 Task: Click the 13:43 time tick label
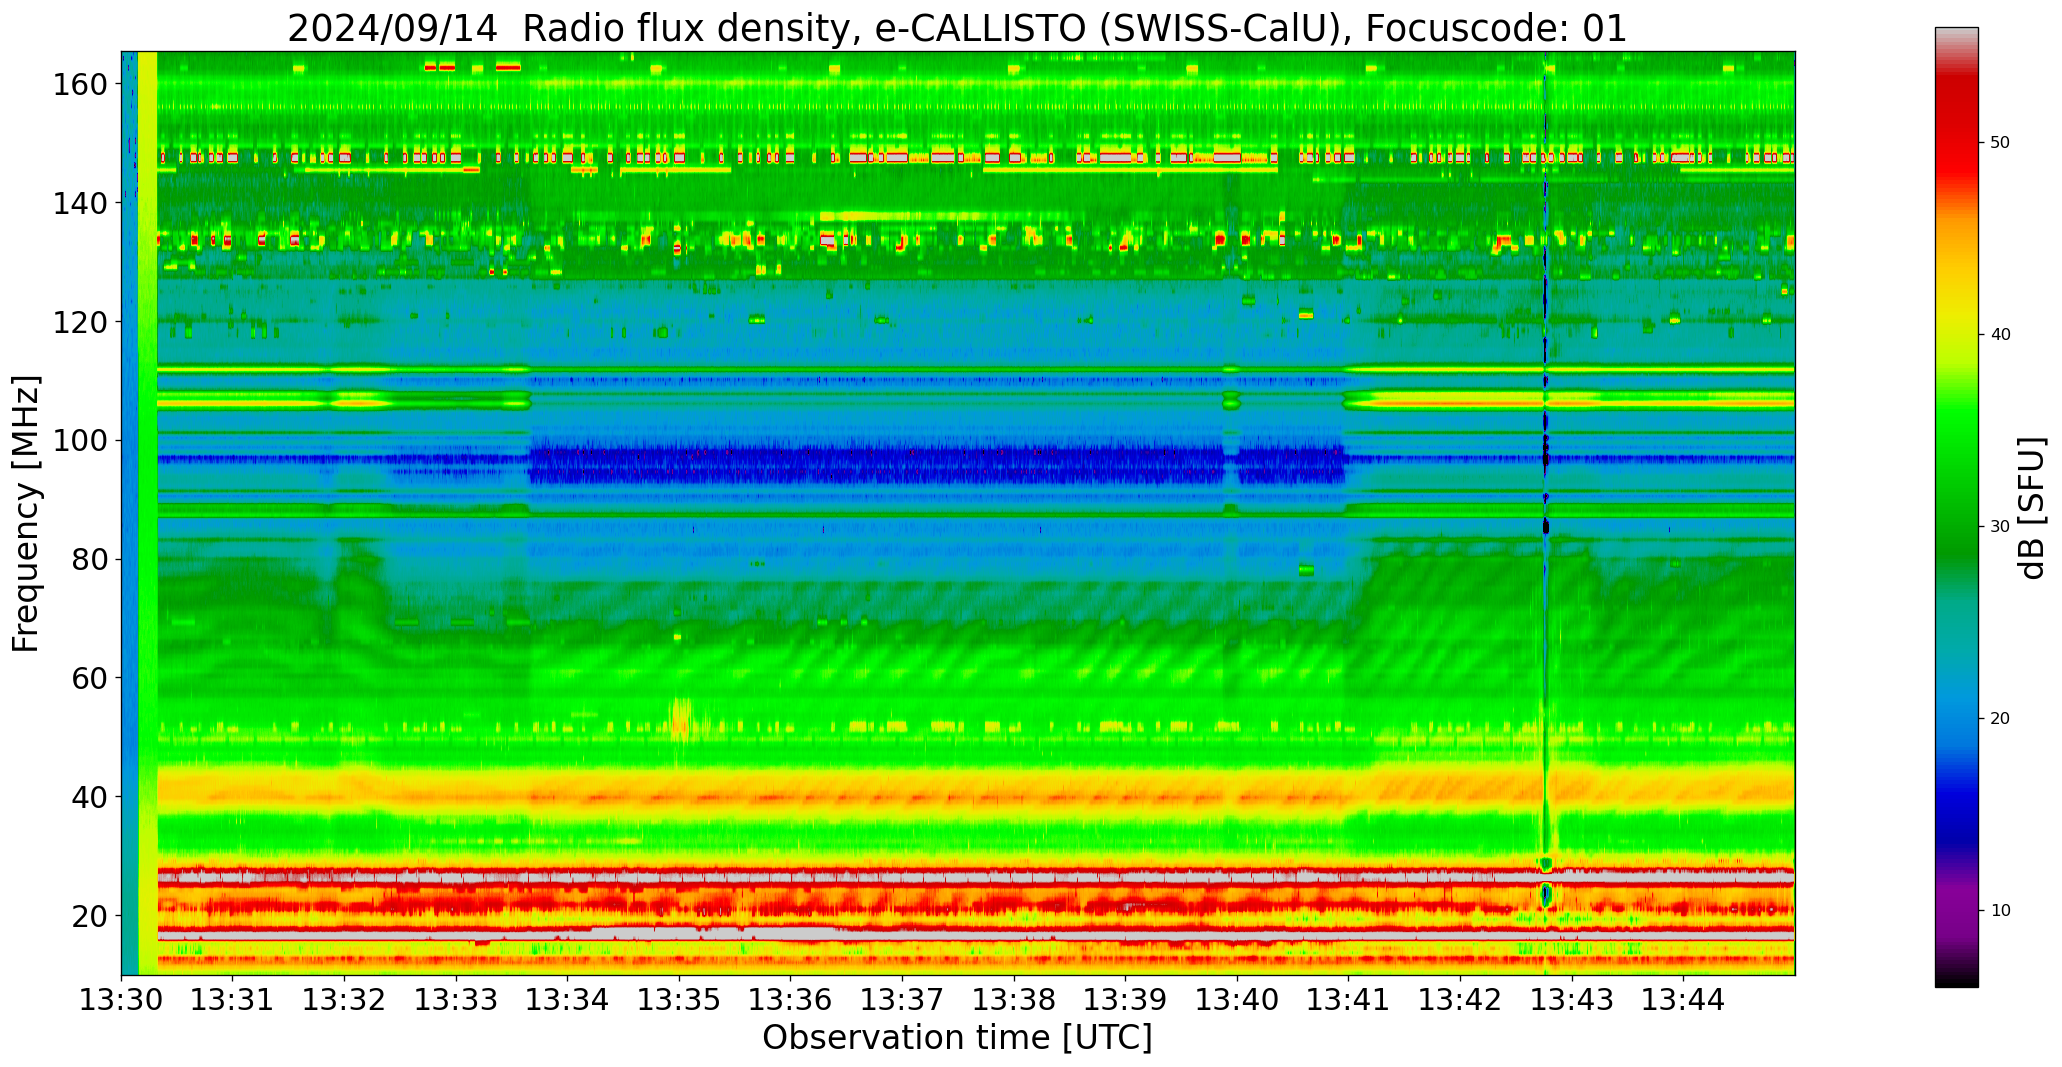pos(1572,1000)
